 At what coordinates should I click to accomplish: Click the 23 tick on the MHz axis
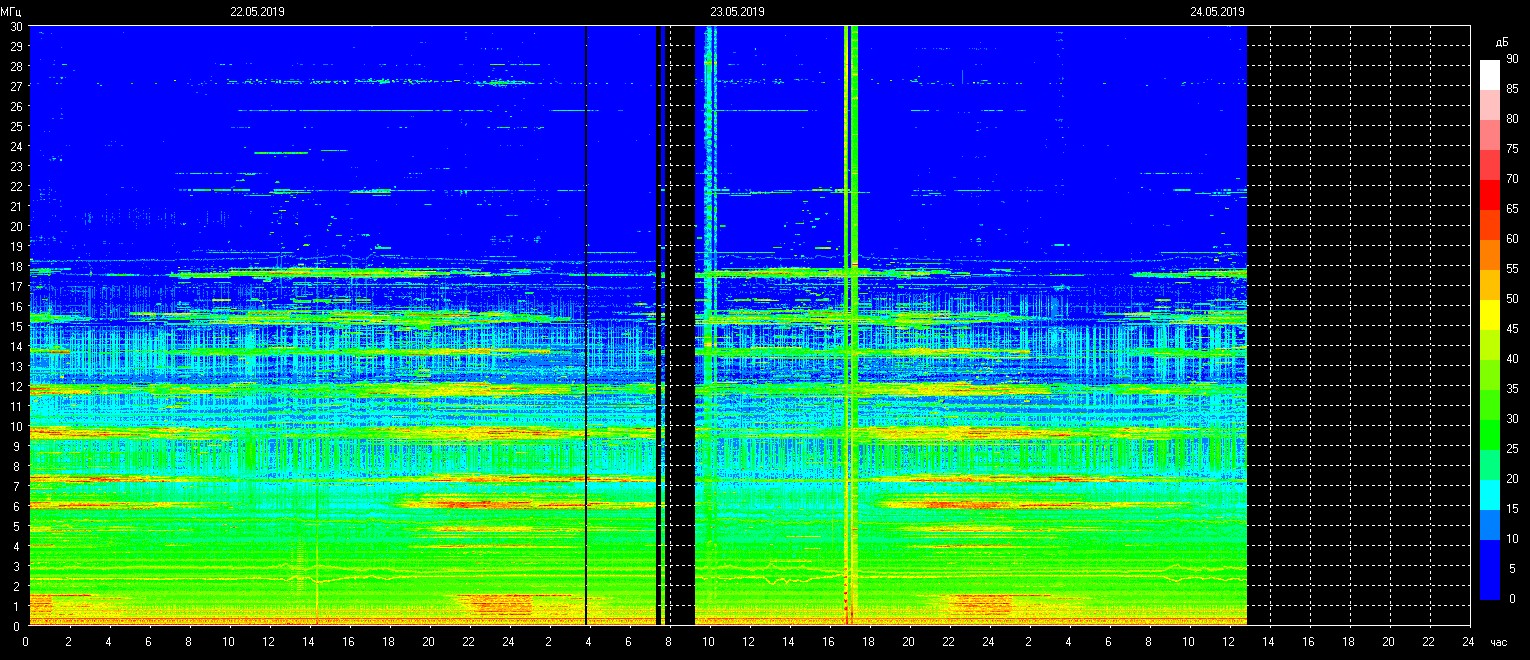coord(16,166)
